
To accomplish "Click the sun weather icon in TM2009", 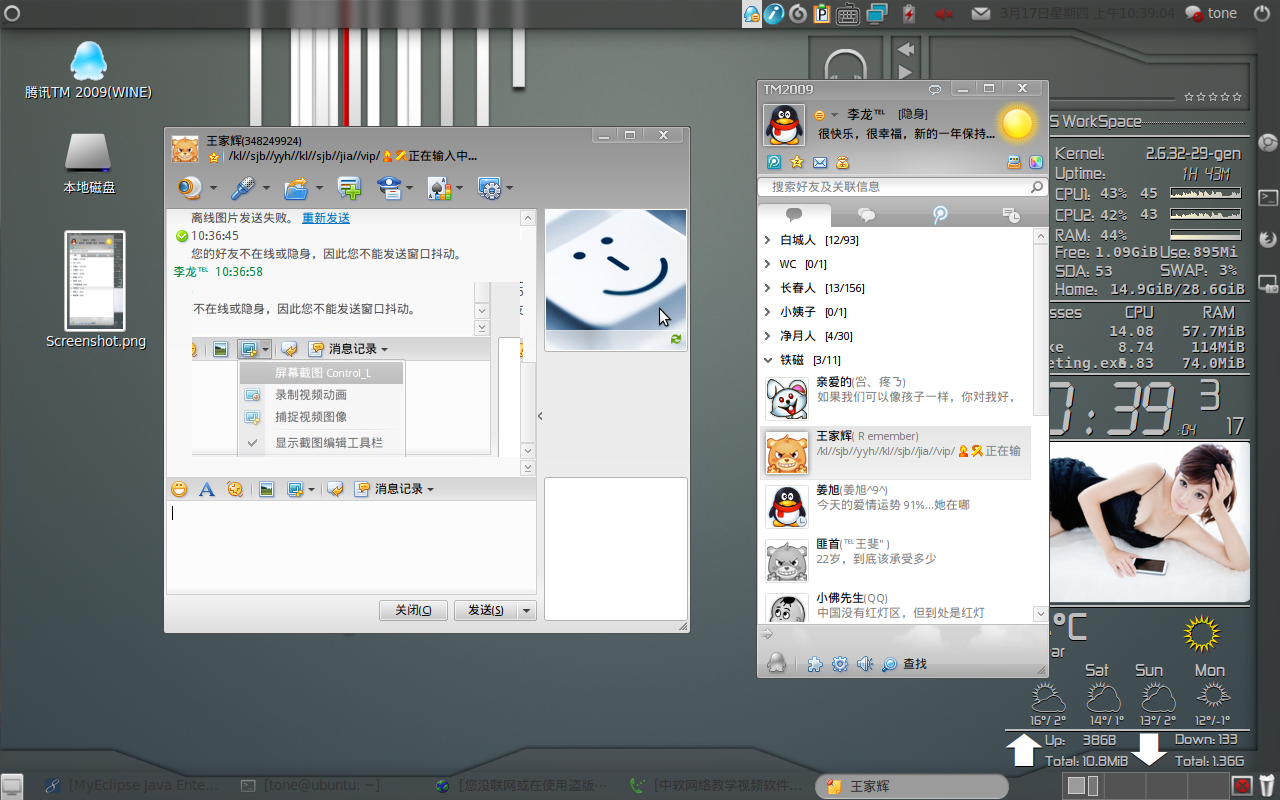I will click(x=1017, y=124).
